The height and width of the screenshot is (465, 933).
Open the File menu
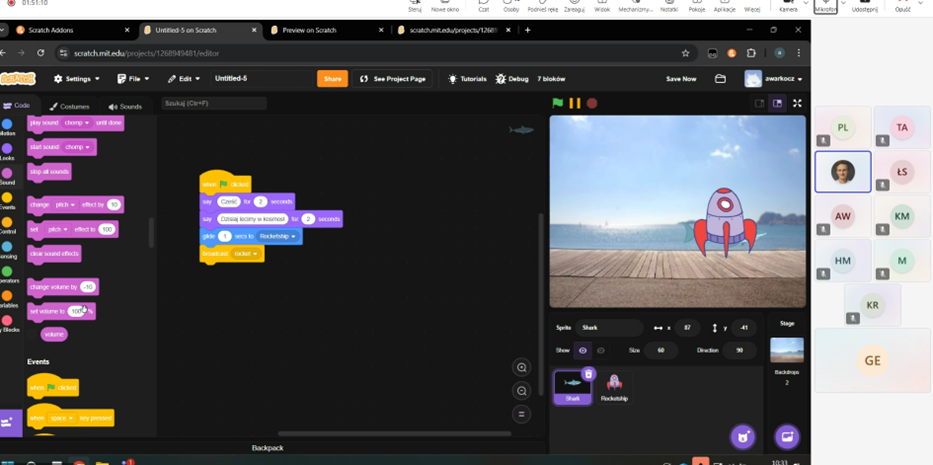click(133, 79)
